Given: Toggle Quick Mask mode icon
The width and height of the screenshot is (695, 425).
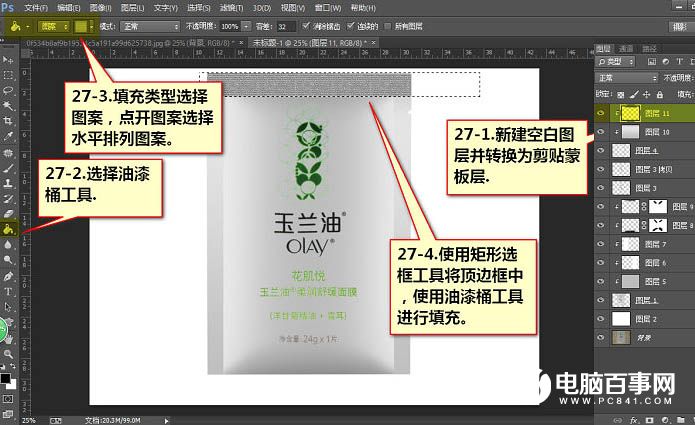Looking at the screenshot, I should click(8, 399).
